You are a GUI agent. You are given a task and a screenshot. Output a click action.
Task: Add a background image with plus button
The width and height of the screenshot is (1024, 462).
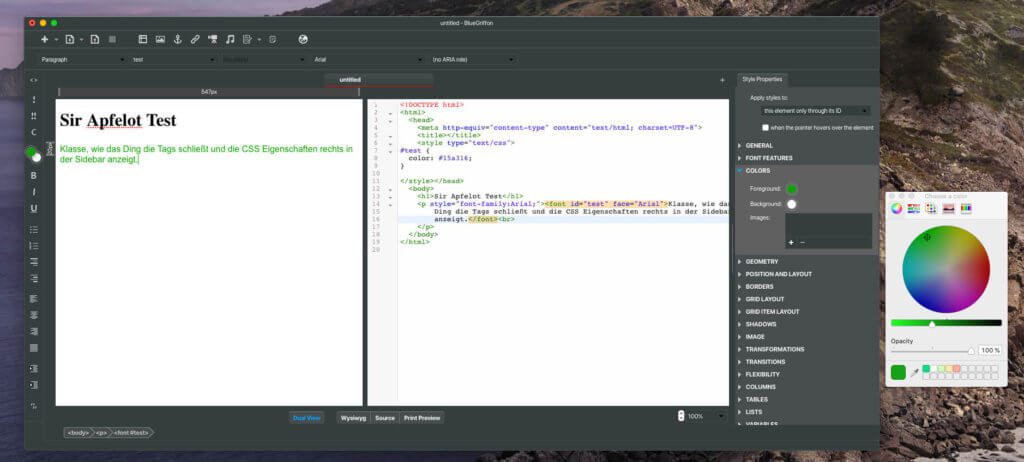(x=791, y=242)
